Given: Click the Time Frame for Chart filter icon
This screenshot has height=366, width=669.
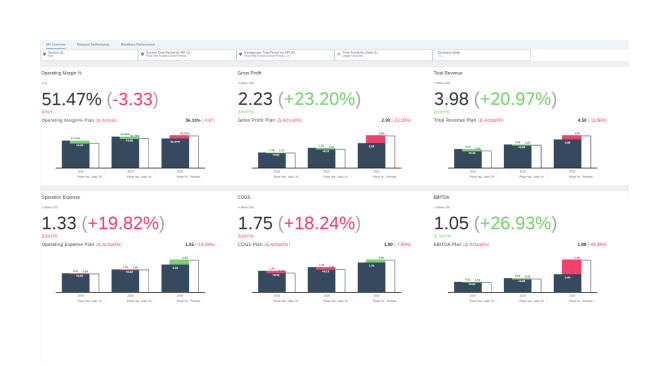Looking at the screenshot, I should 339,54.
